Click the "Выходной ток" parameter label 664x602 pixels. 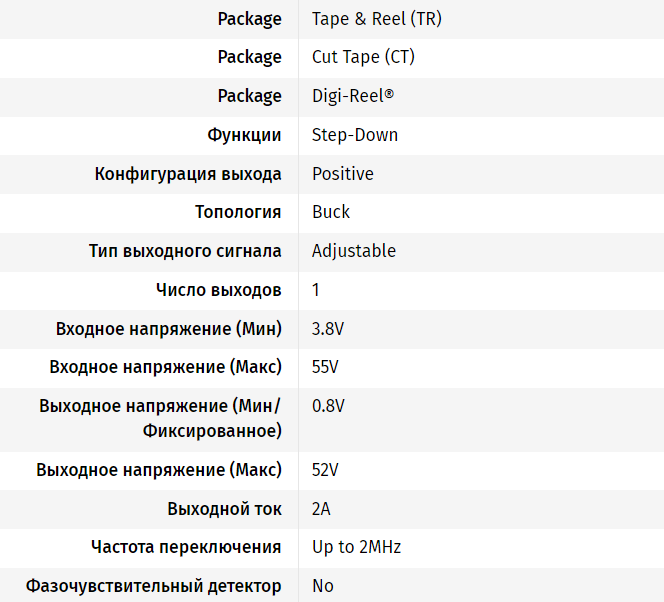224,509
